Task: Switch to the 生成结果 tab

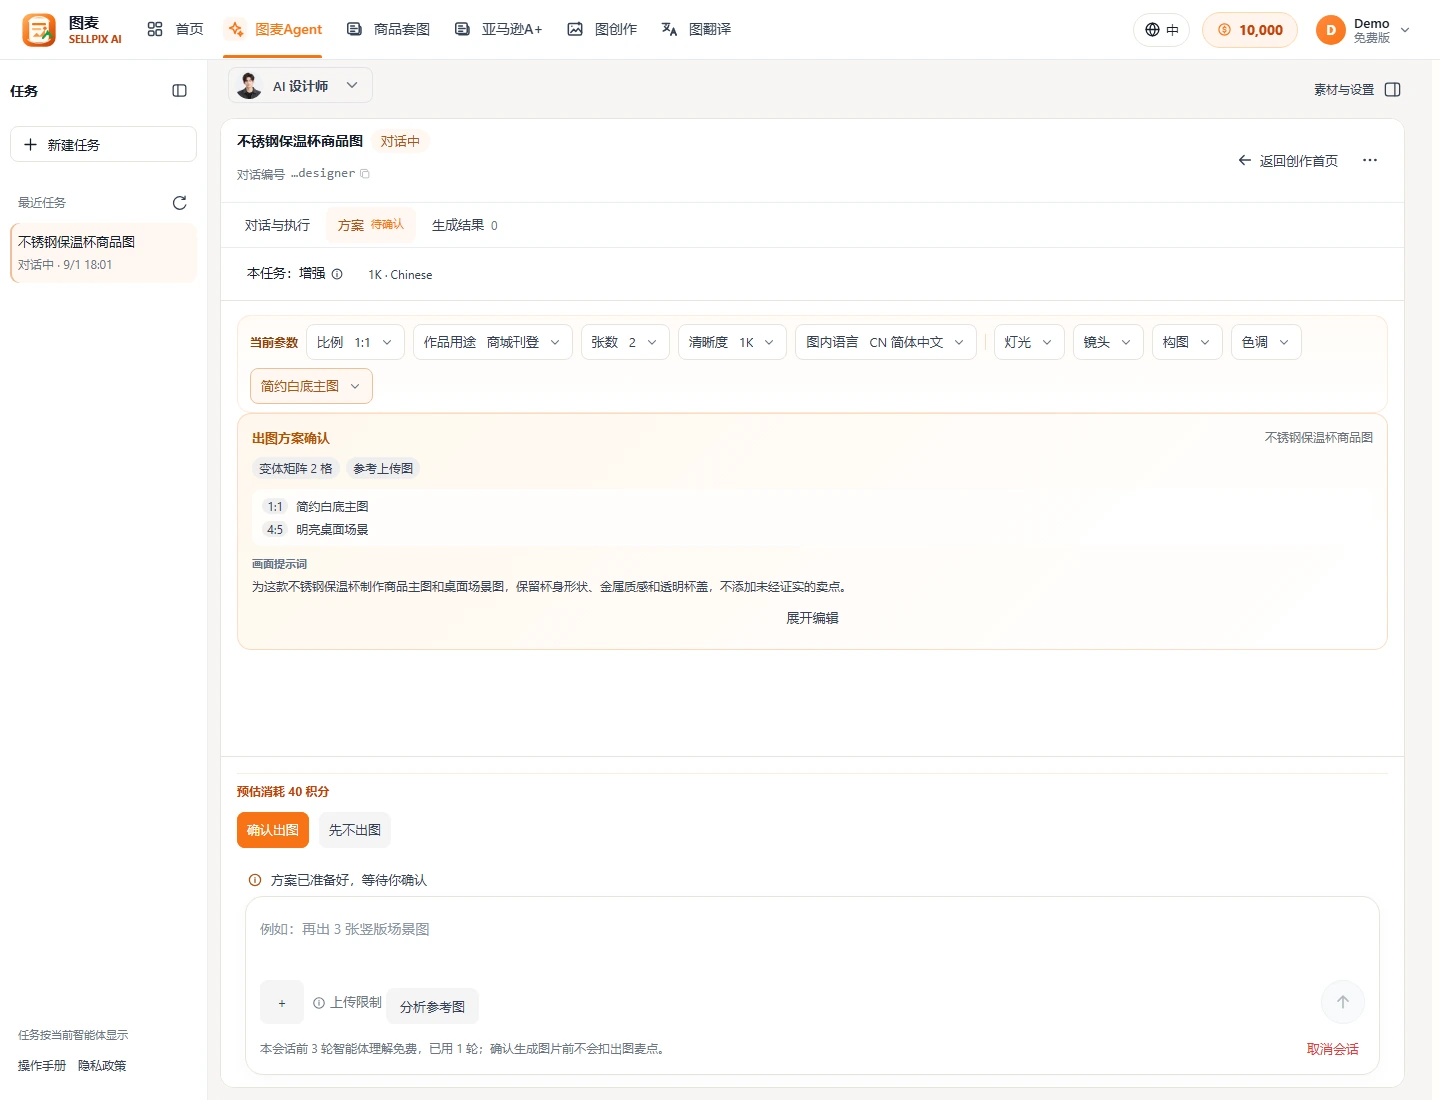Action: [x=465, y=225]
